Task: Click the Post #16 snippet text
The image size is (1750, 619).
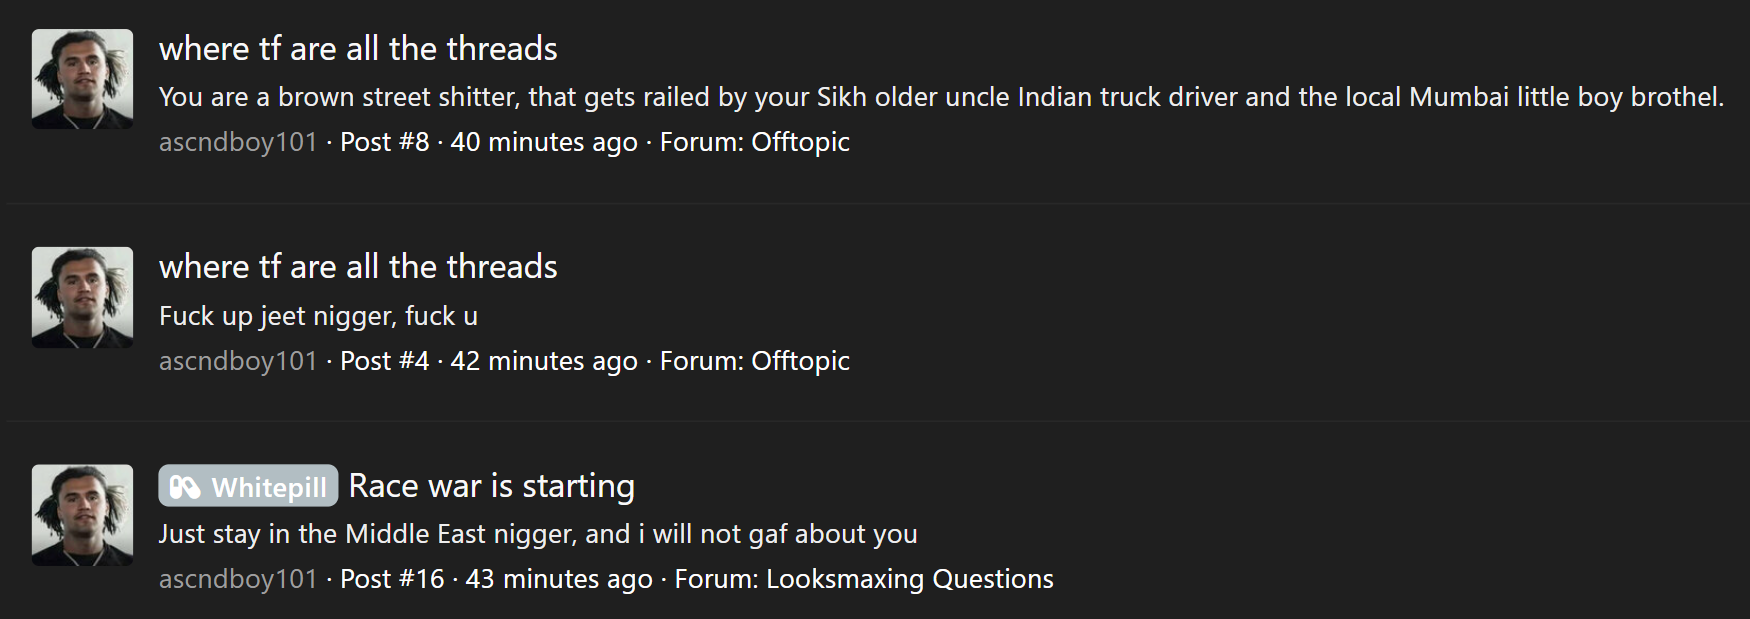Action: click(538, 534)
